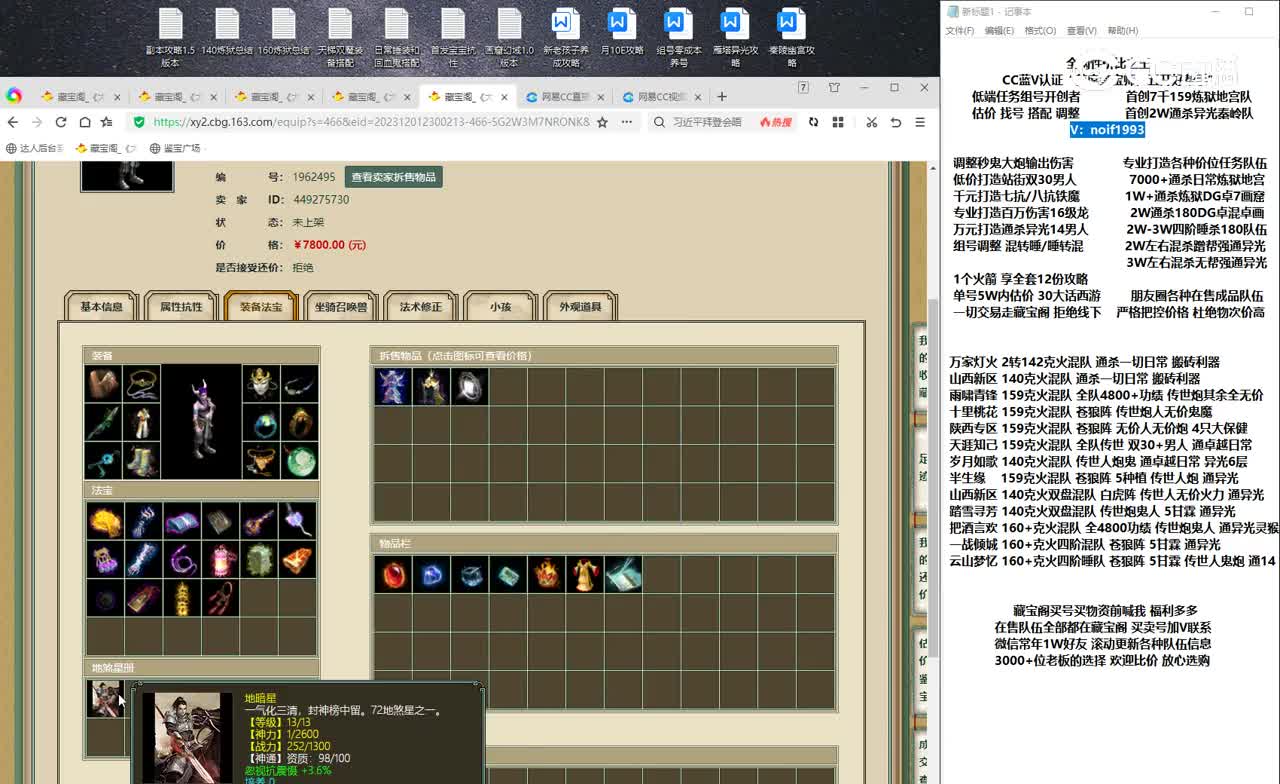Image resolution: width=1280 pixels, height=784 pixels.
Task: Select the 装备法宝 tab
Action: [261, 307]
